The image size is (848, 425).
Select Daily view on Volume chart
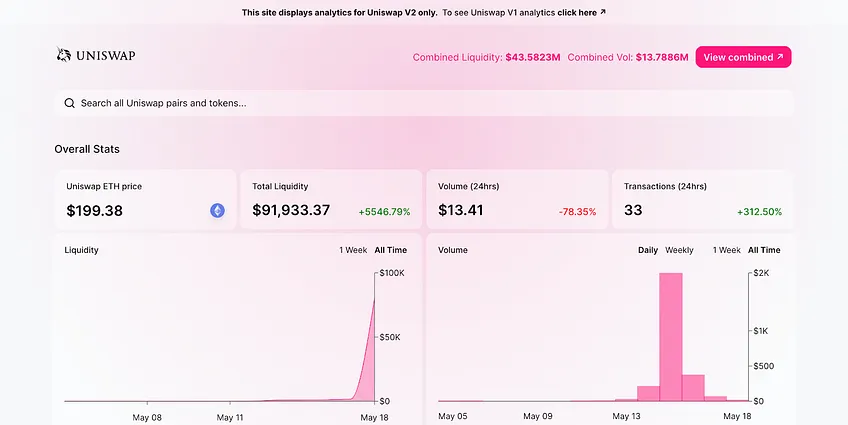(648, 250)
